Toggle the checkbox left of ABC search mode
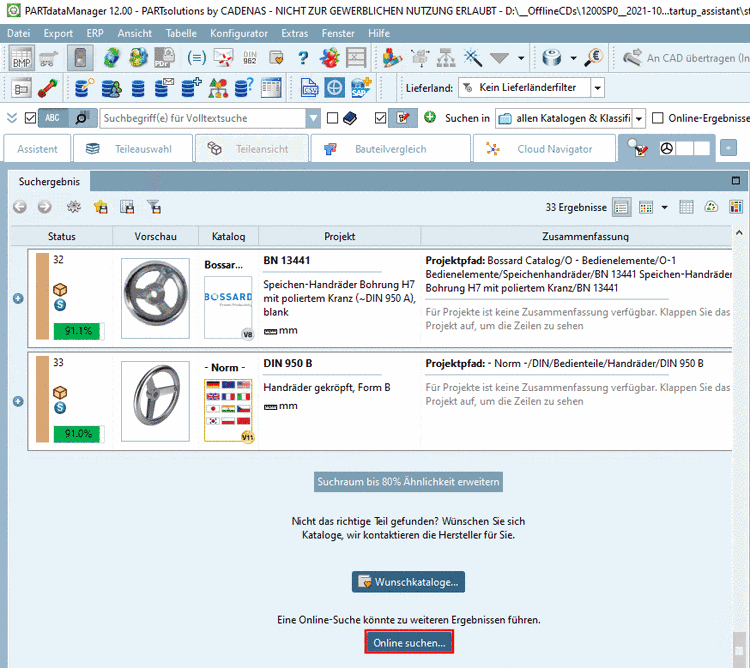 (x=30, y=118)
